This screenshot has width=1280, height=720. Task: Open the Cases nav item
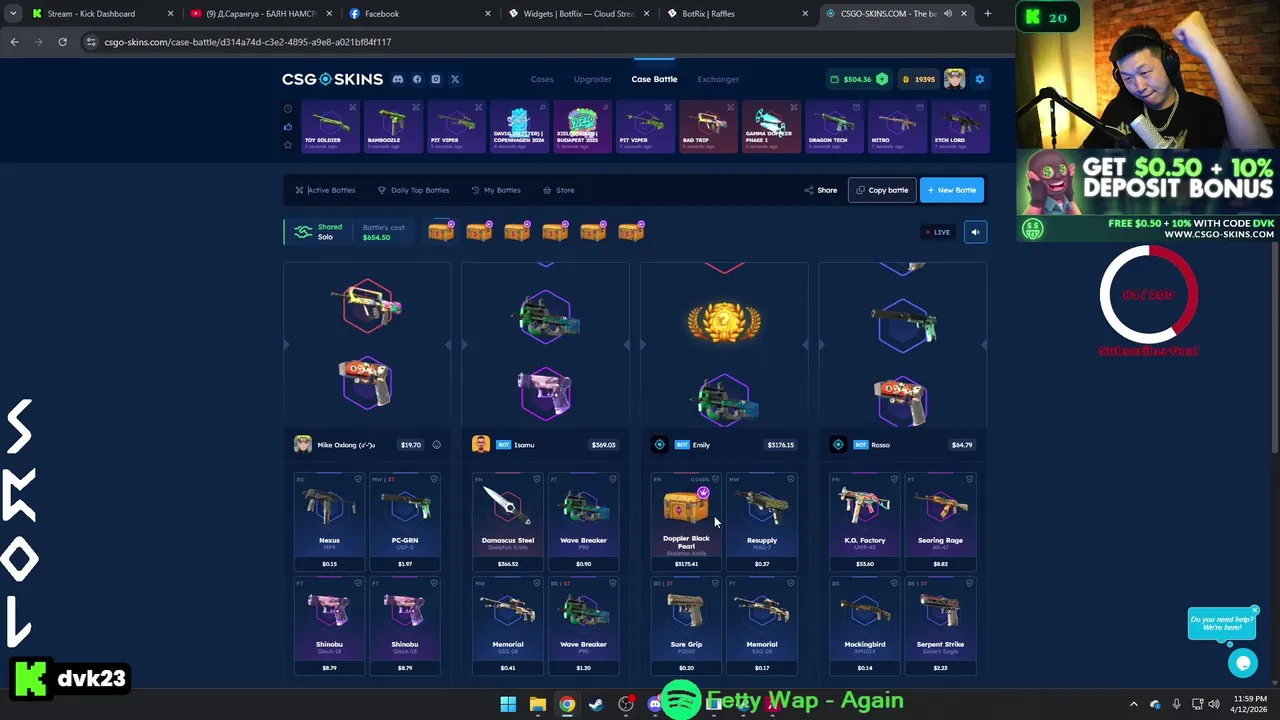coord(542,79)
